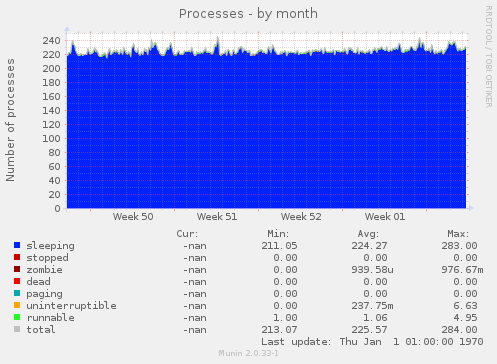
Task: Click zombie average value 939.58u
Action: point(372,270)
